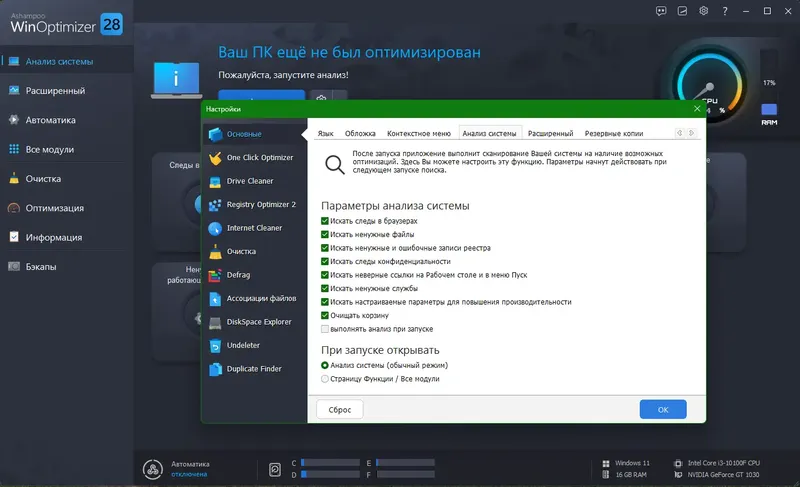Toggle Искать ненужные и ошибочные записи реестра
The height and width of the screenshot is (487, 800).
tap(324, 248)
